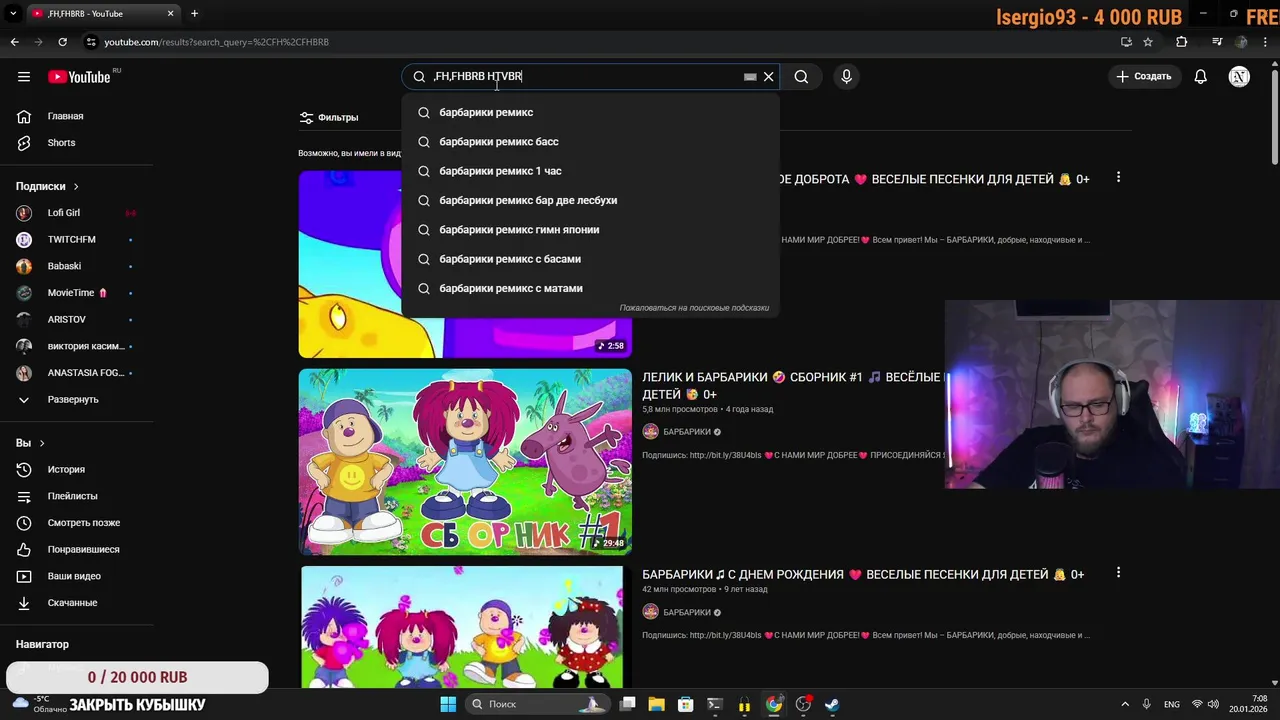This screenshot has height=720, width=1280.
Task: Expand the Вы section
Action: 30,443
